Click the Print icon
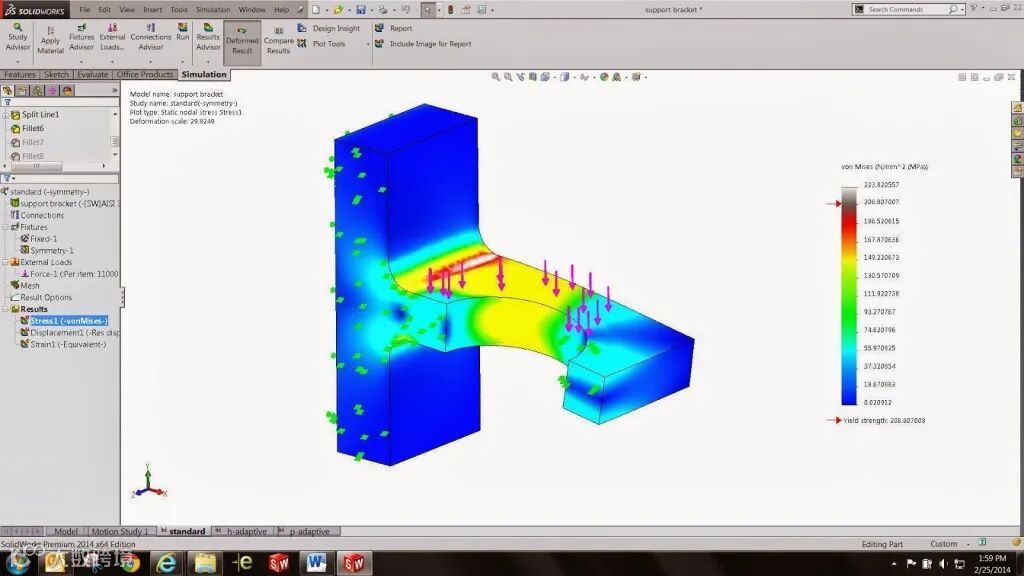1024x576 pixels. pyautogui.click(x=383, y=10)
